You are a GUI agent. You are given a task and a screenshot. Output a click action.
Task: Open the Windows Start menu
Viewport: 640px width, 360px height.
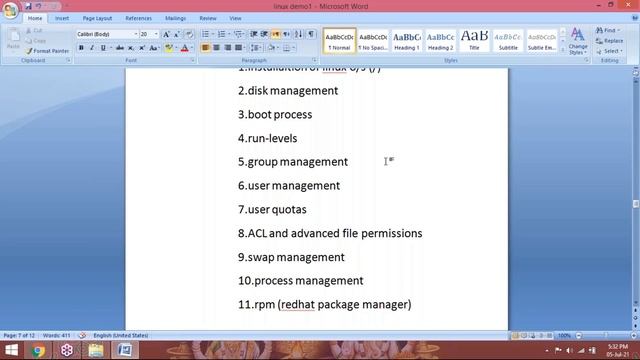point(11,350)
